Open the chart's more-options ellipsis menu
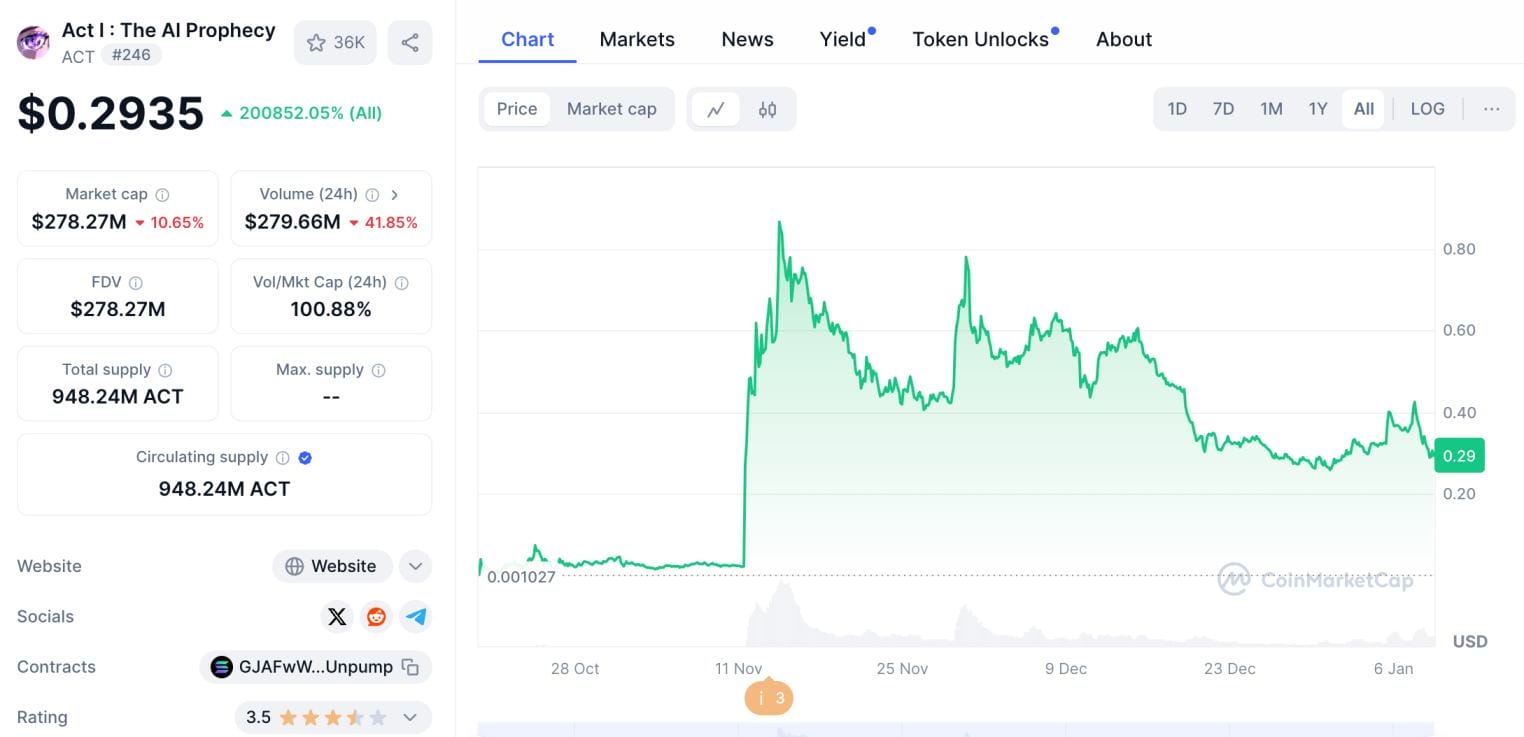The height and width of the screenshot is (737, 1524). tap(1491, 108)
